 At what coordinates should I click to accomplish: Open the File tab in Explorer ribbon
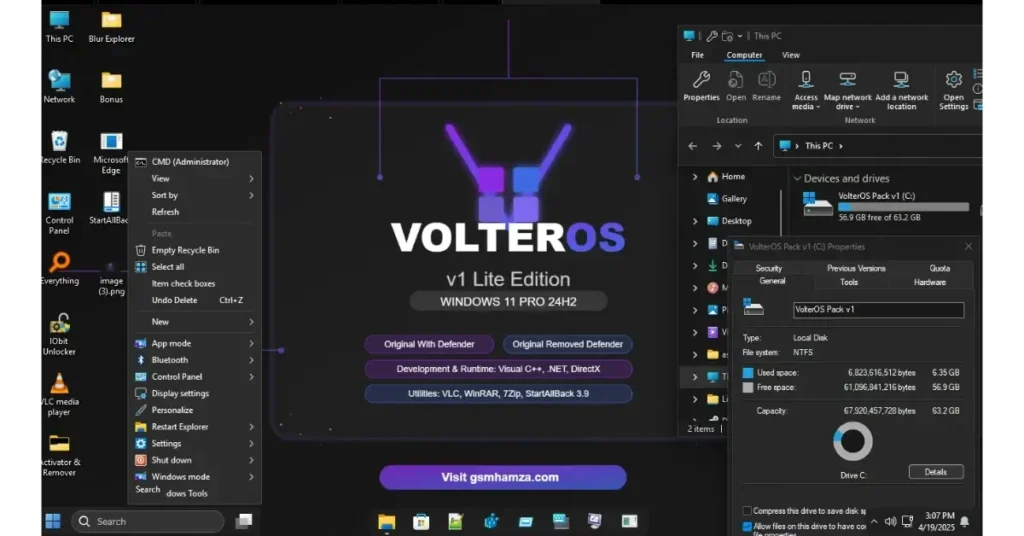point(697,55)
